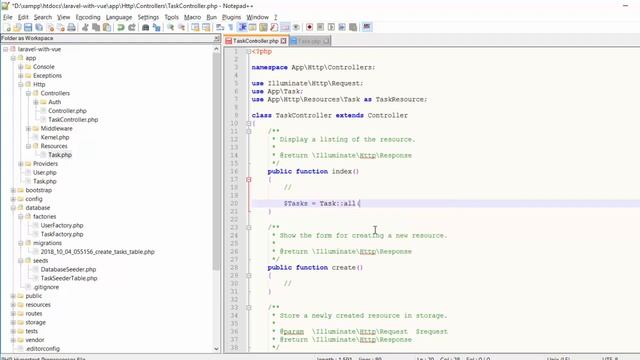Toggle Synchronize Horizontal Scrolling
The height and width of the screenshot is (360, 640).
(206, 27)
